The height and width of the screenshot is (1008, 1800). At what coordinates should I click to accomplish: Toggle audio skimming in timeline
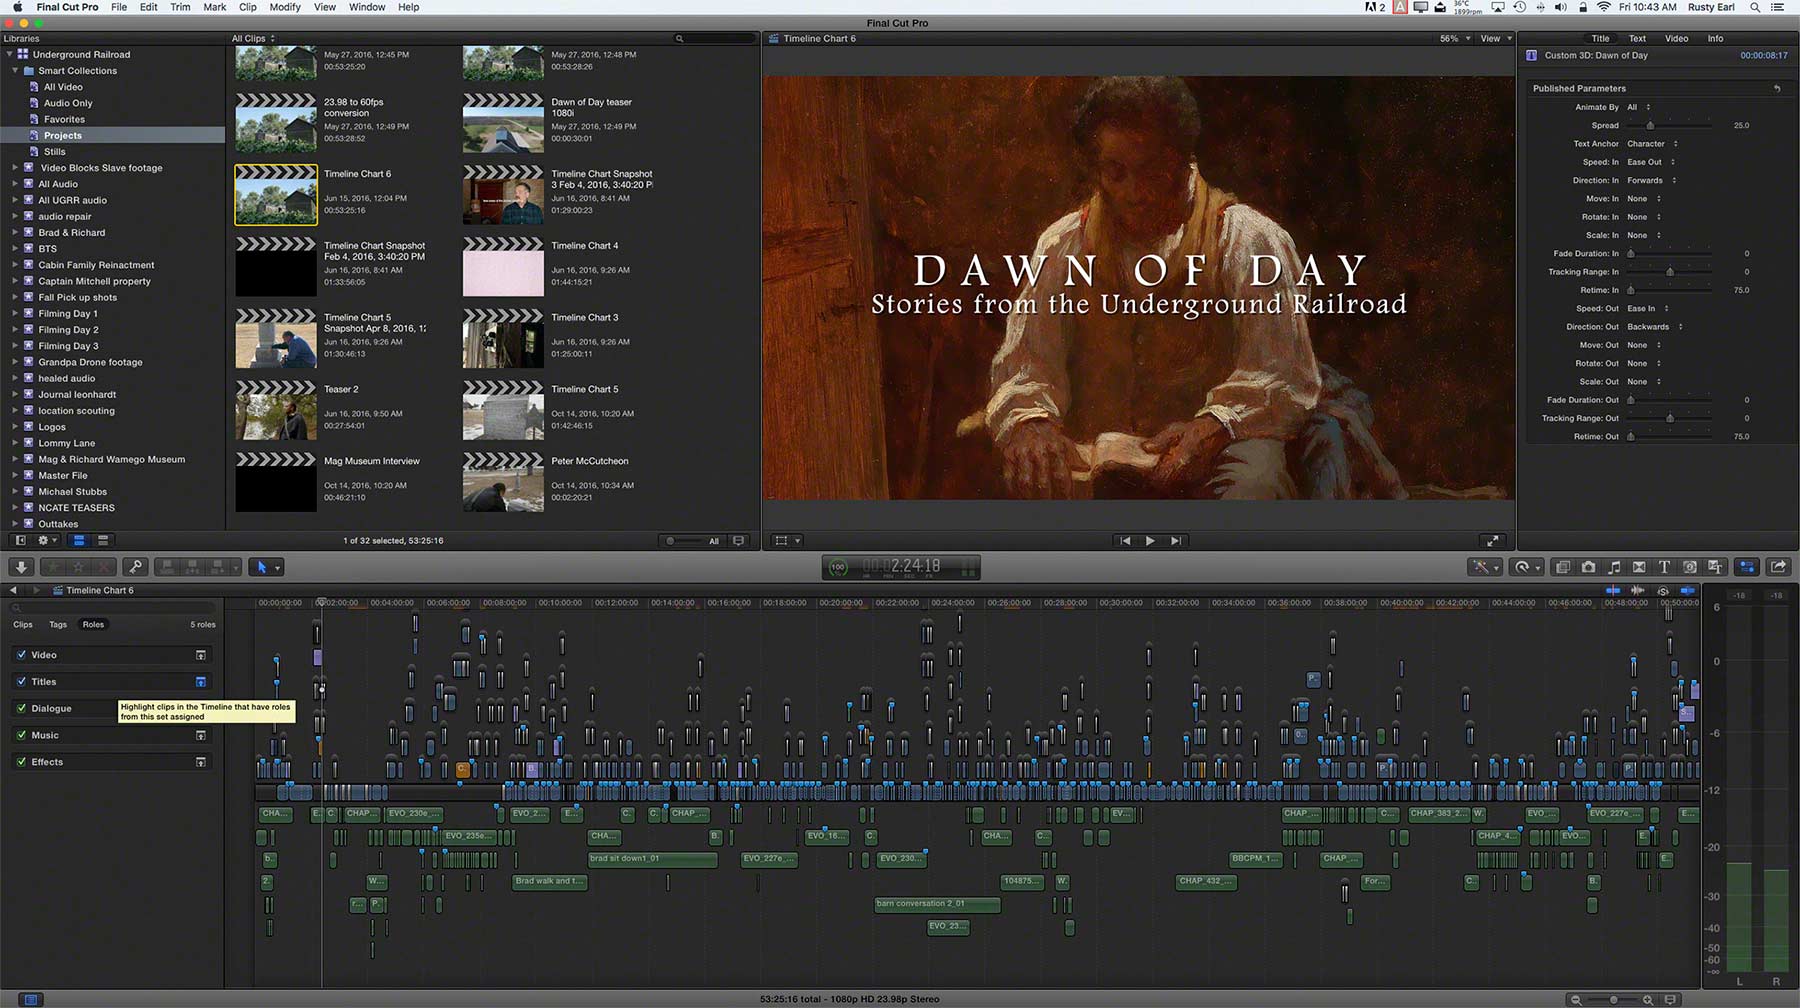1638,590
